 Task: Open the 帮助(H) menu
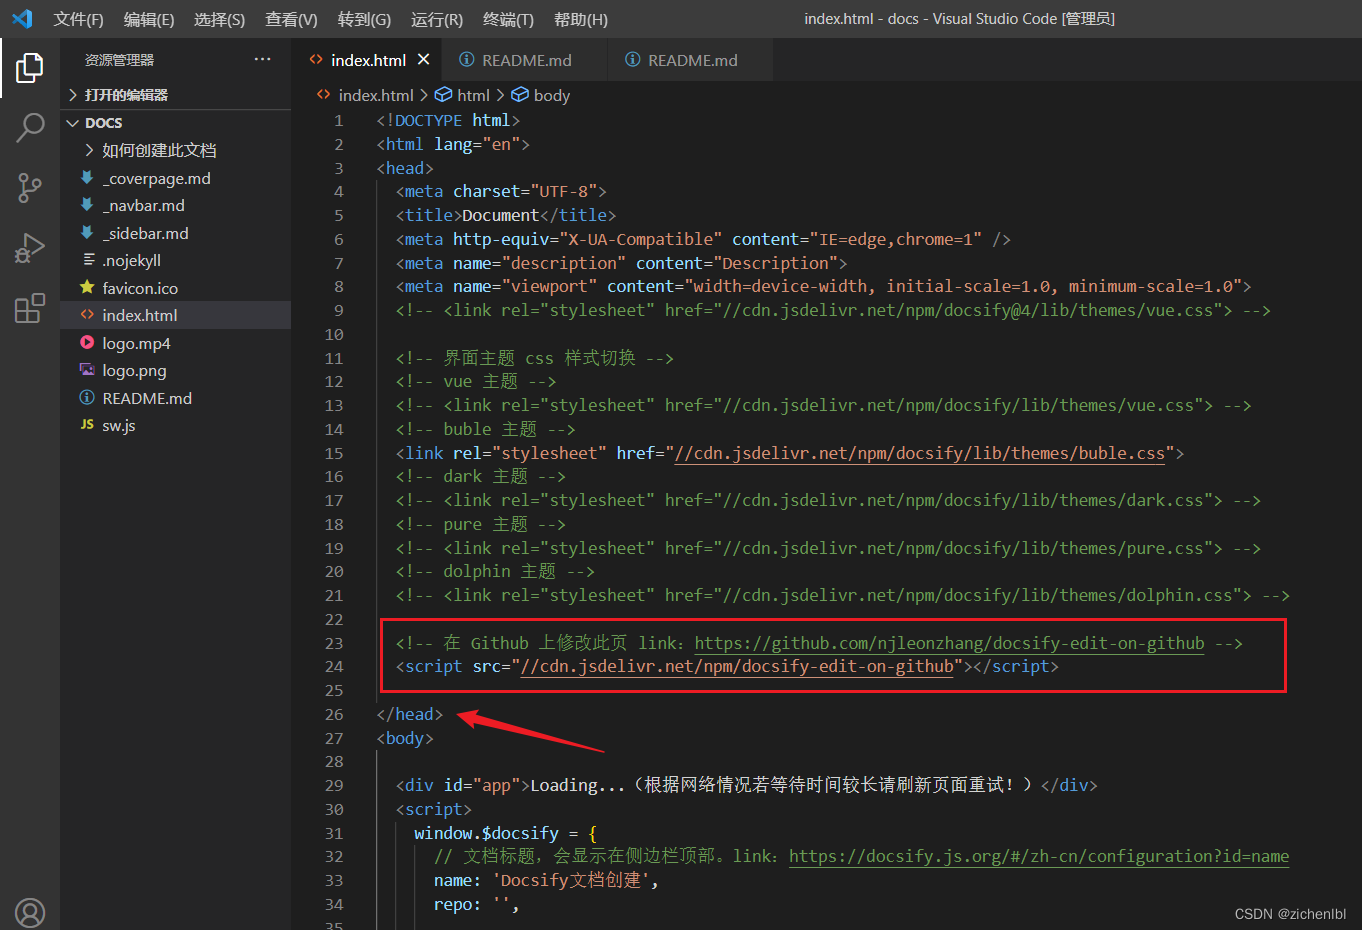click(580, 19)
